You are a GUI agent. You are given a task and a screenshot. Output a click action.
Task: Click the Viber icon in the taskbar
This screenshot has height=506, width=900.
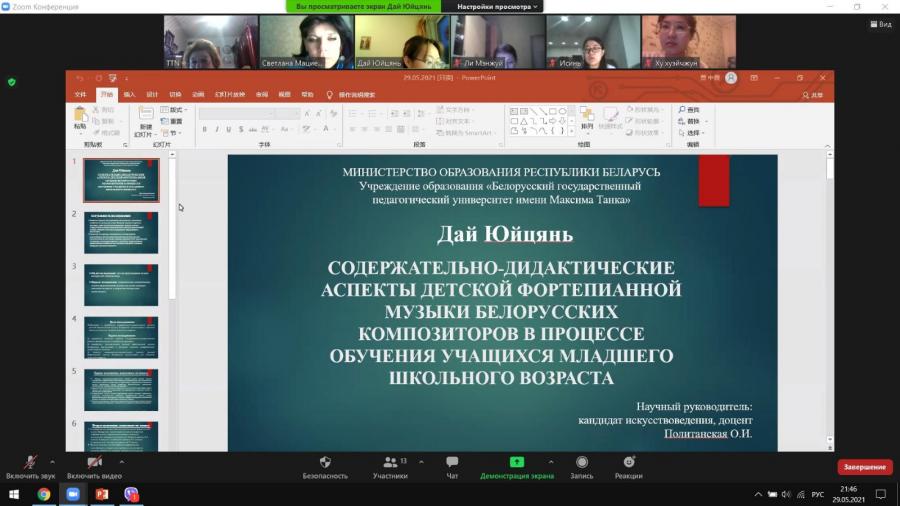click(131, 494)
